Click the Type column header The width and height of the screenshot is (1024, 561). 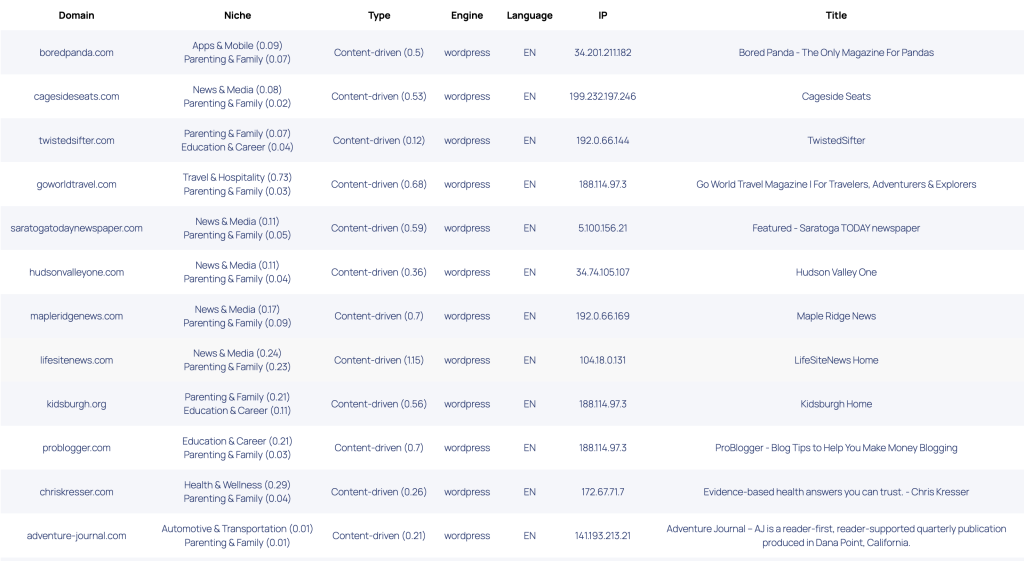[x=379, y=15]
